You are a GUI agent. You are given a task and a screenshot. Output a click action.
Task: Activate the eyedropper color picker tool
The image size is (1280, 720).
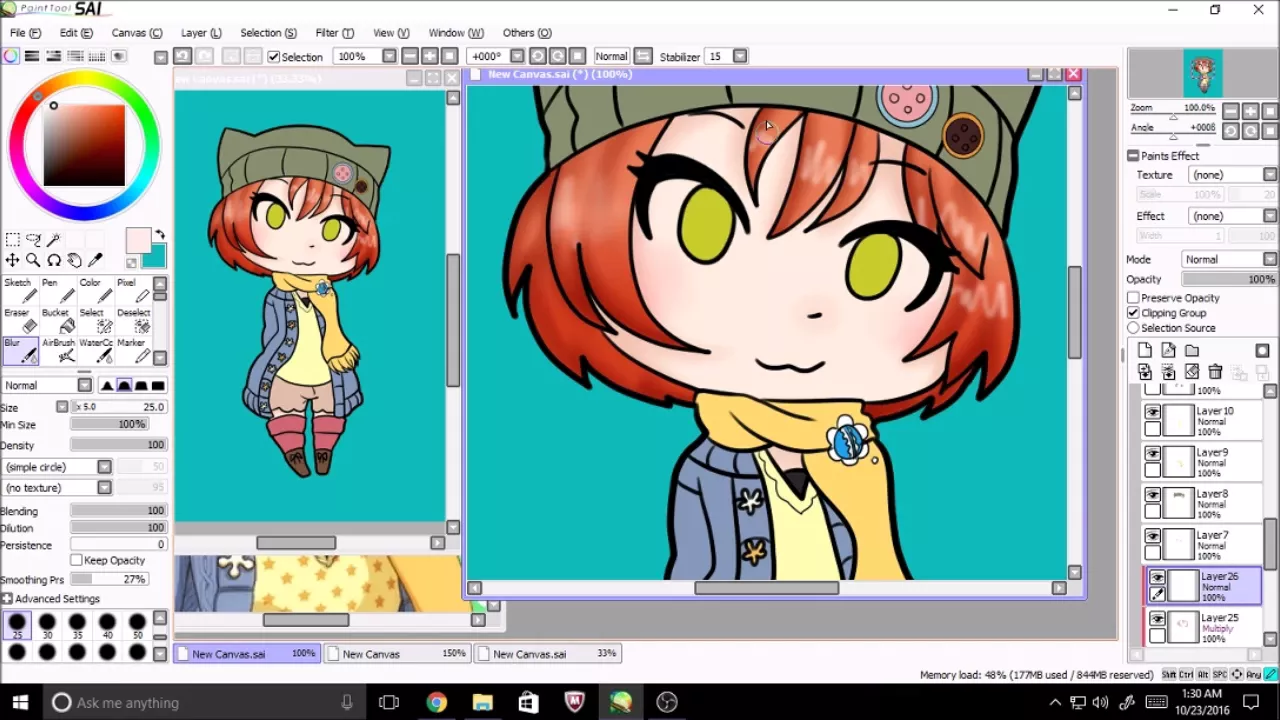pos(96,260)
